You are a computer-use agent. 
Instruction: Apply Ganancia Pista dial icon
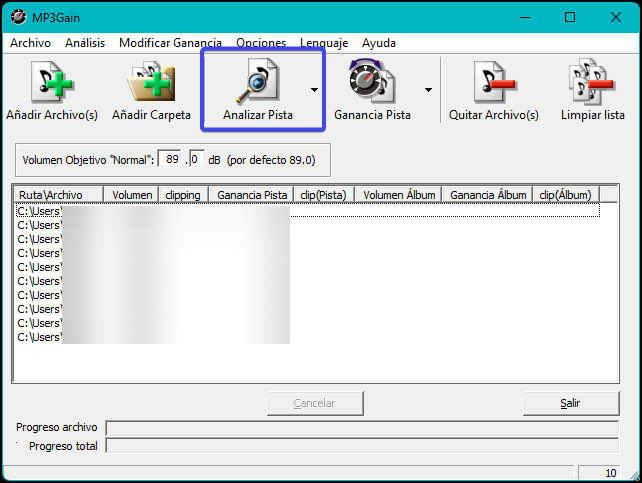point(372,80)
